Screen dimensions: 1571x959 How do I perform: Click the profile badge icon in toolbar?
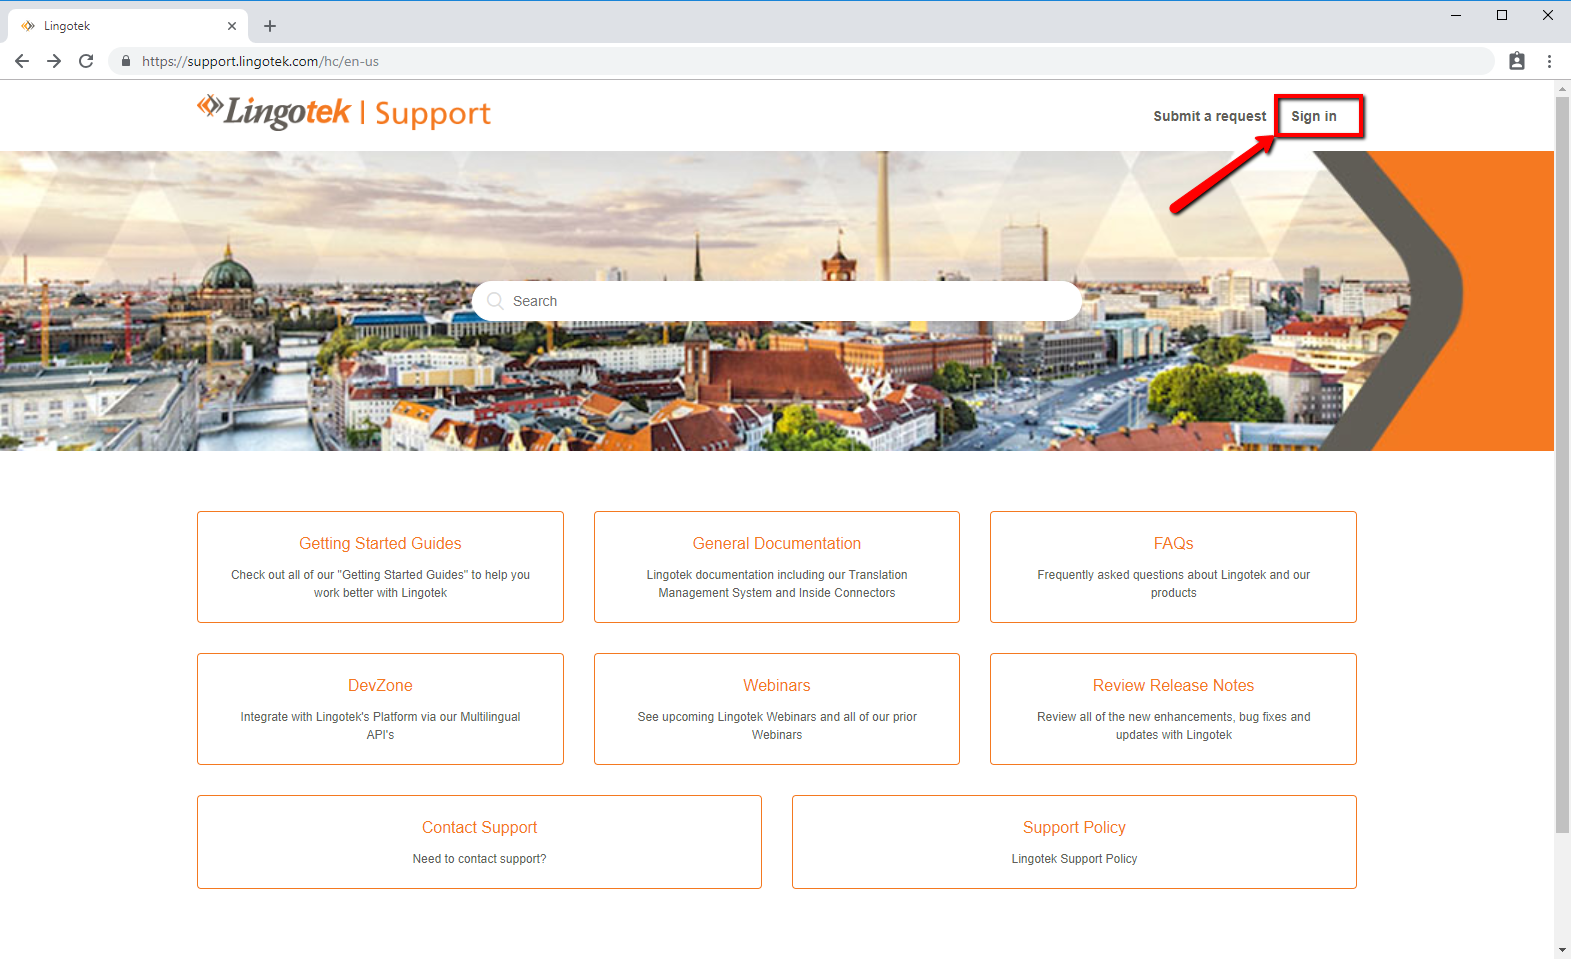[1517, 61]
